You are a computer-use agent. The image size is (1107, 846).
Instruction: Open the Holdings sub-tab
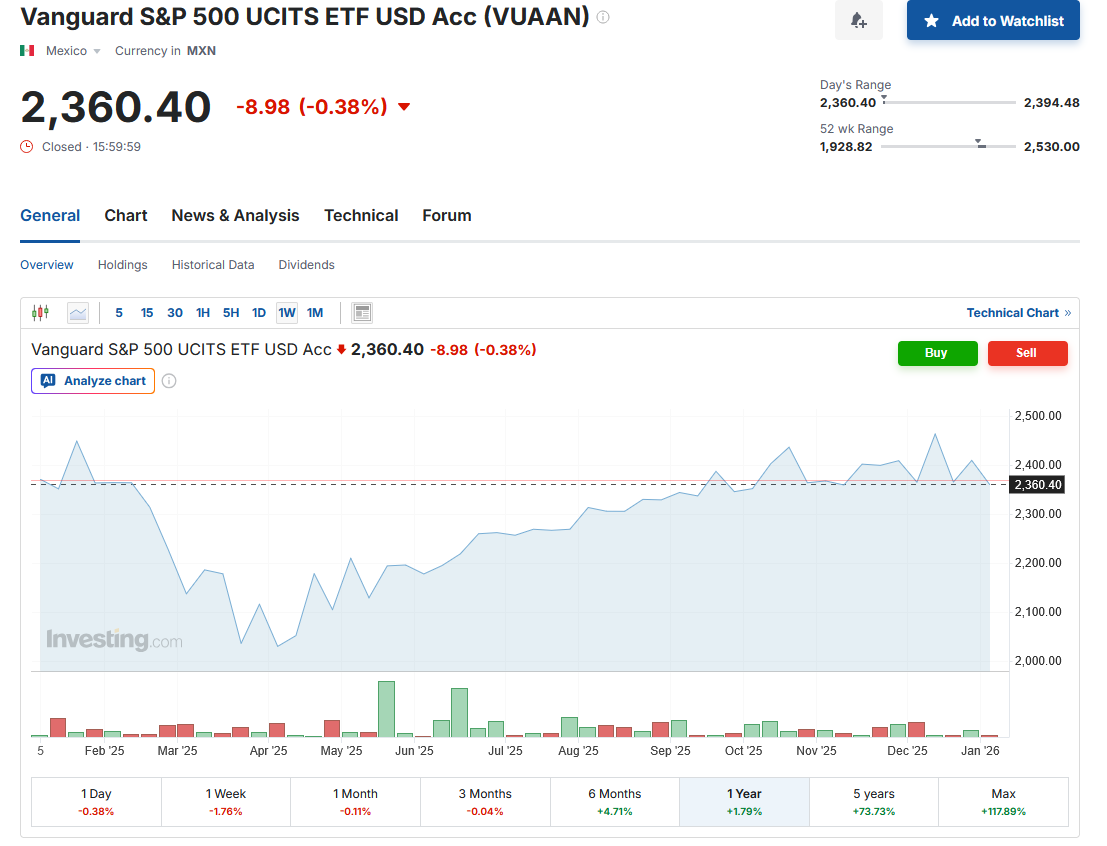[123, 265]
